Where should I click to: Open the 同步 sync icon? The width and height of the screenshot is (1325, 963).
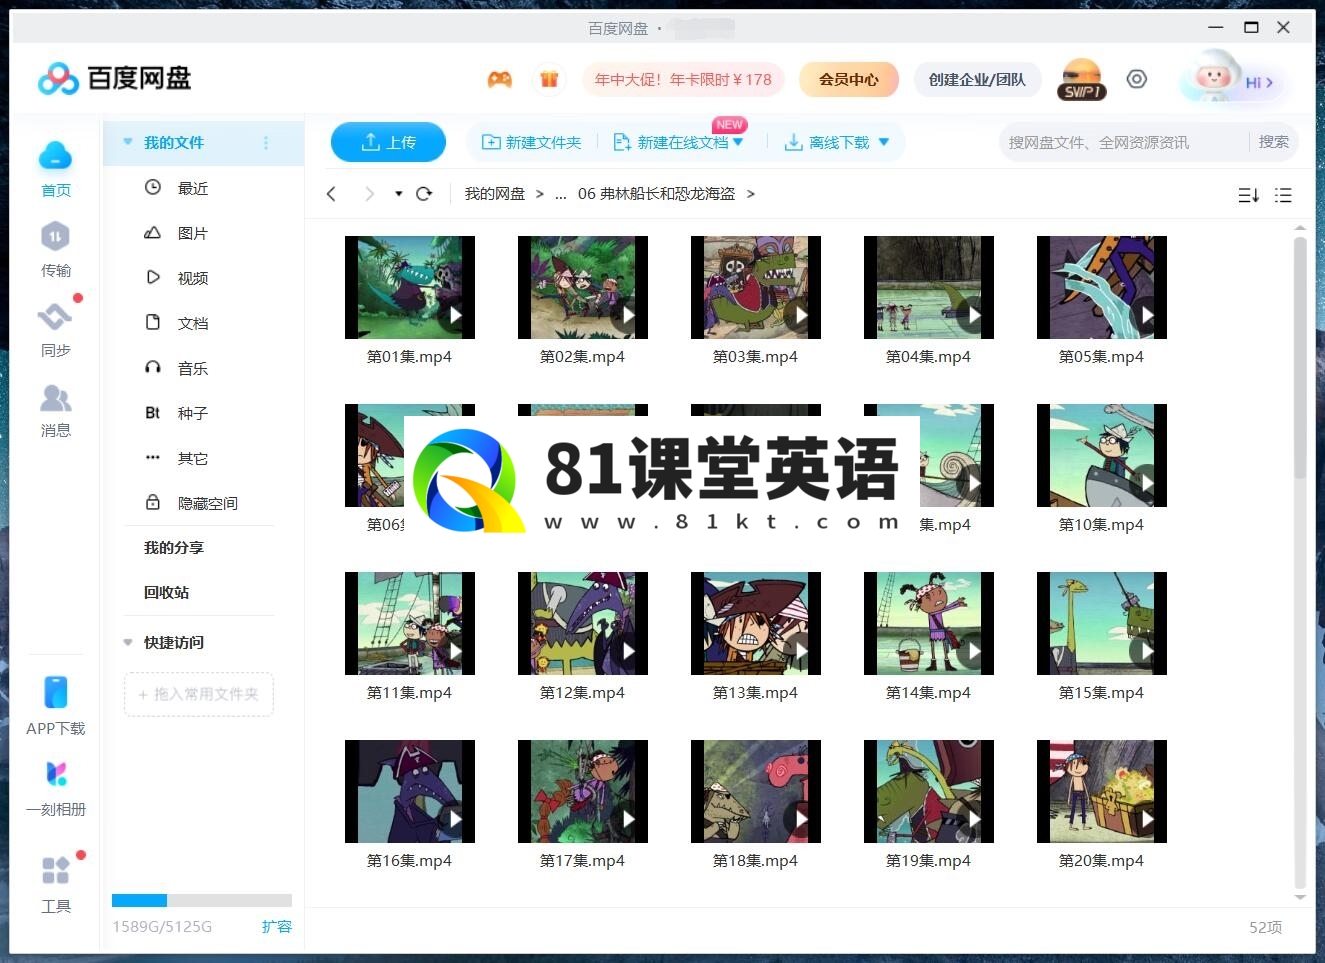tap(55, 317)
